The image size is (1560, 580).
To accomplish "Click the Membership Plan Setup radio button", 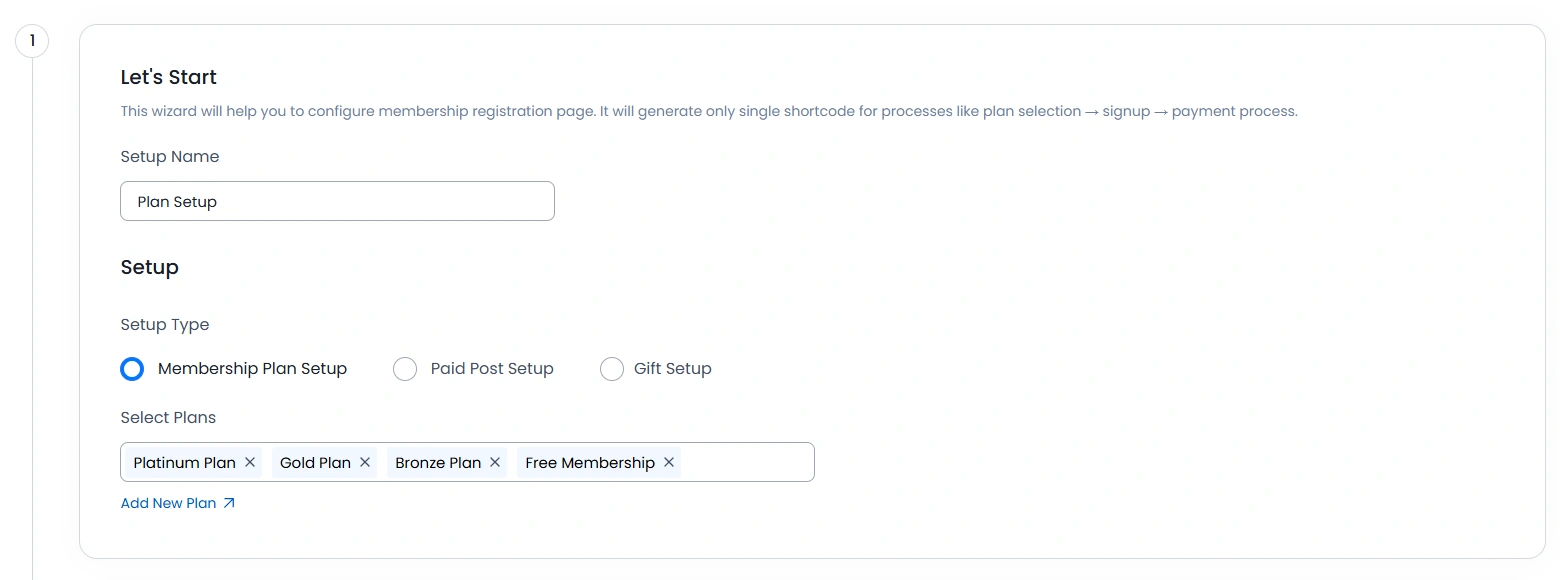I will pyautogui.click(x=132, y=369).
